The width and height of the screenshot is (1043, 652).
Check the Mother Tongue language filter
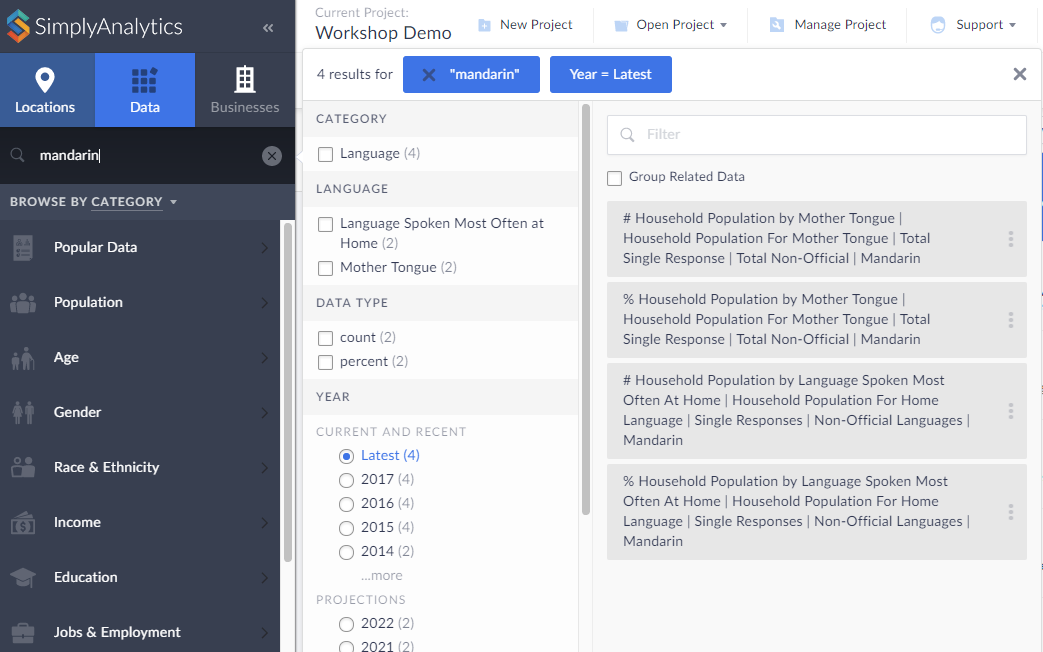325,268
